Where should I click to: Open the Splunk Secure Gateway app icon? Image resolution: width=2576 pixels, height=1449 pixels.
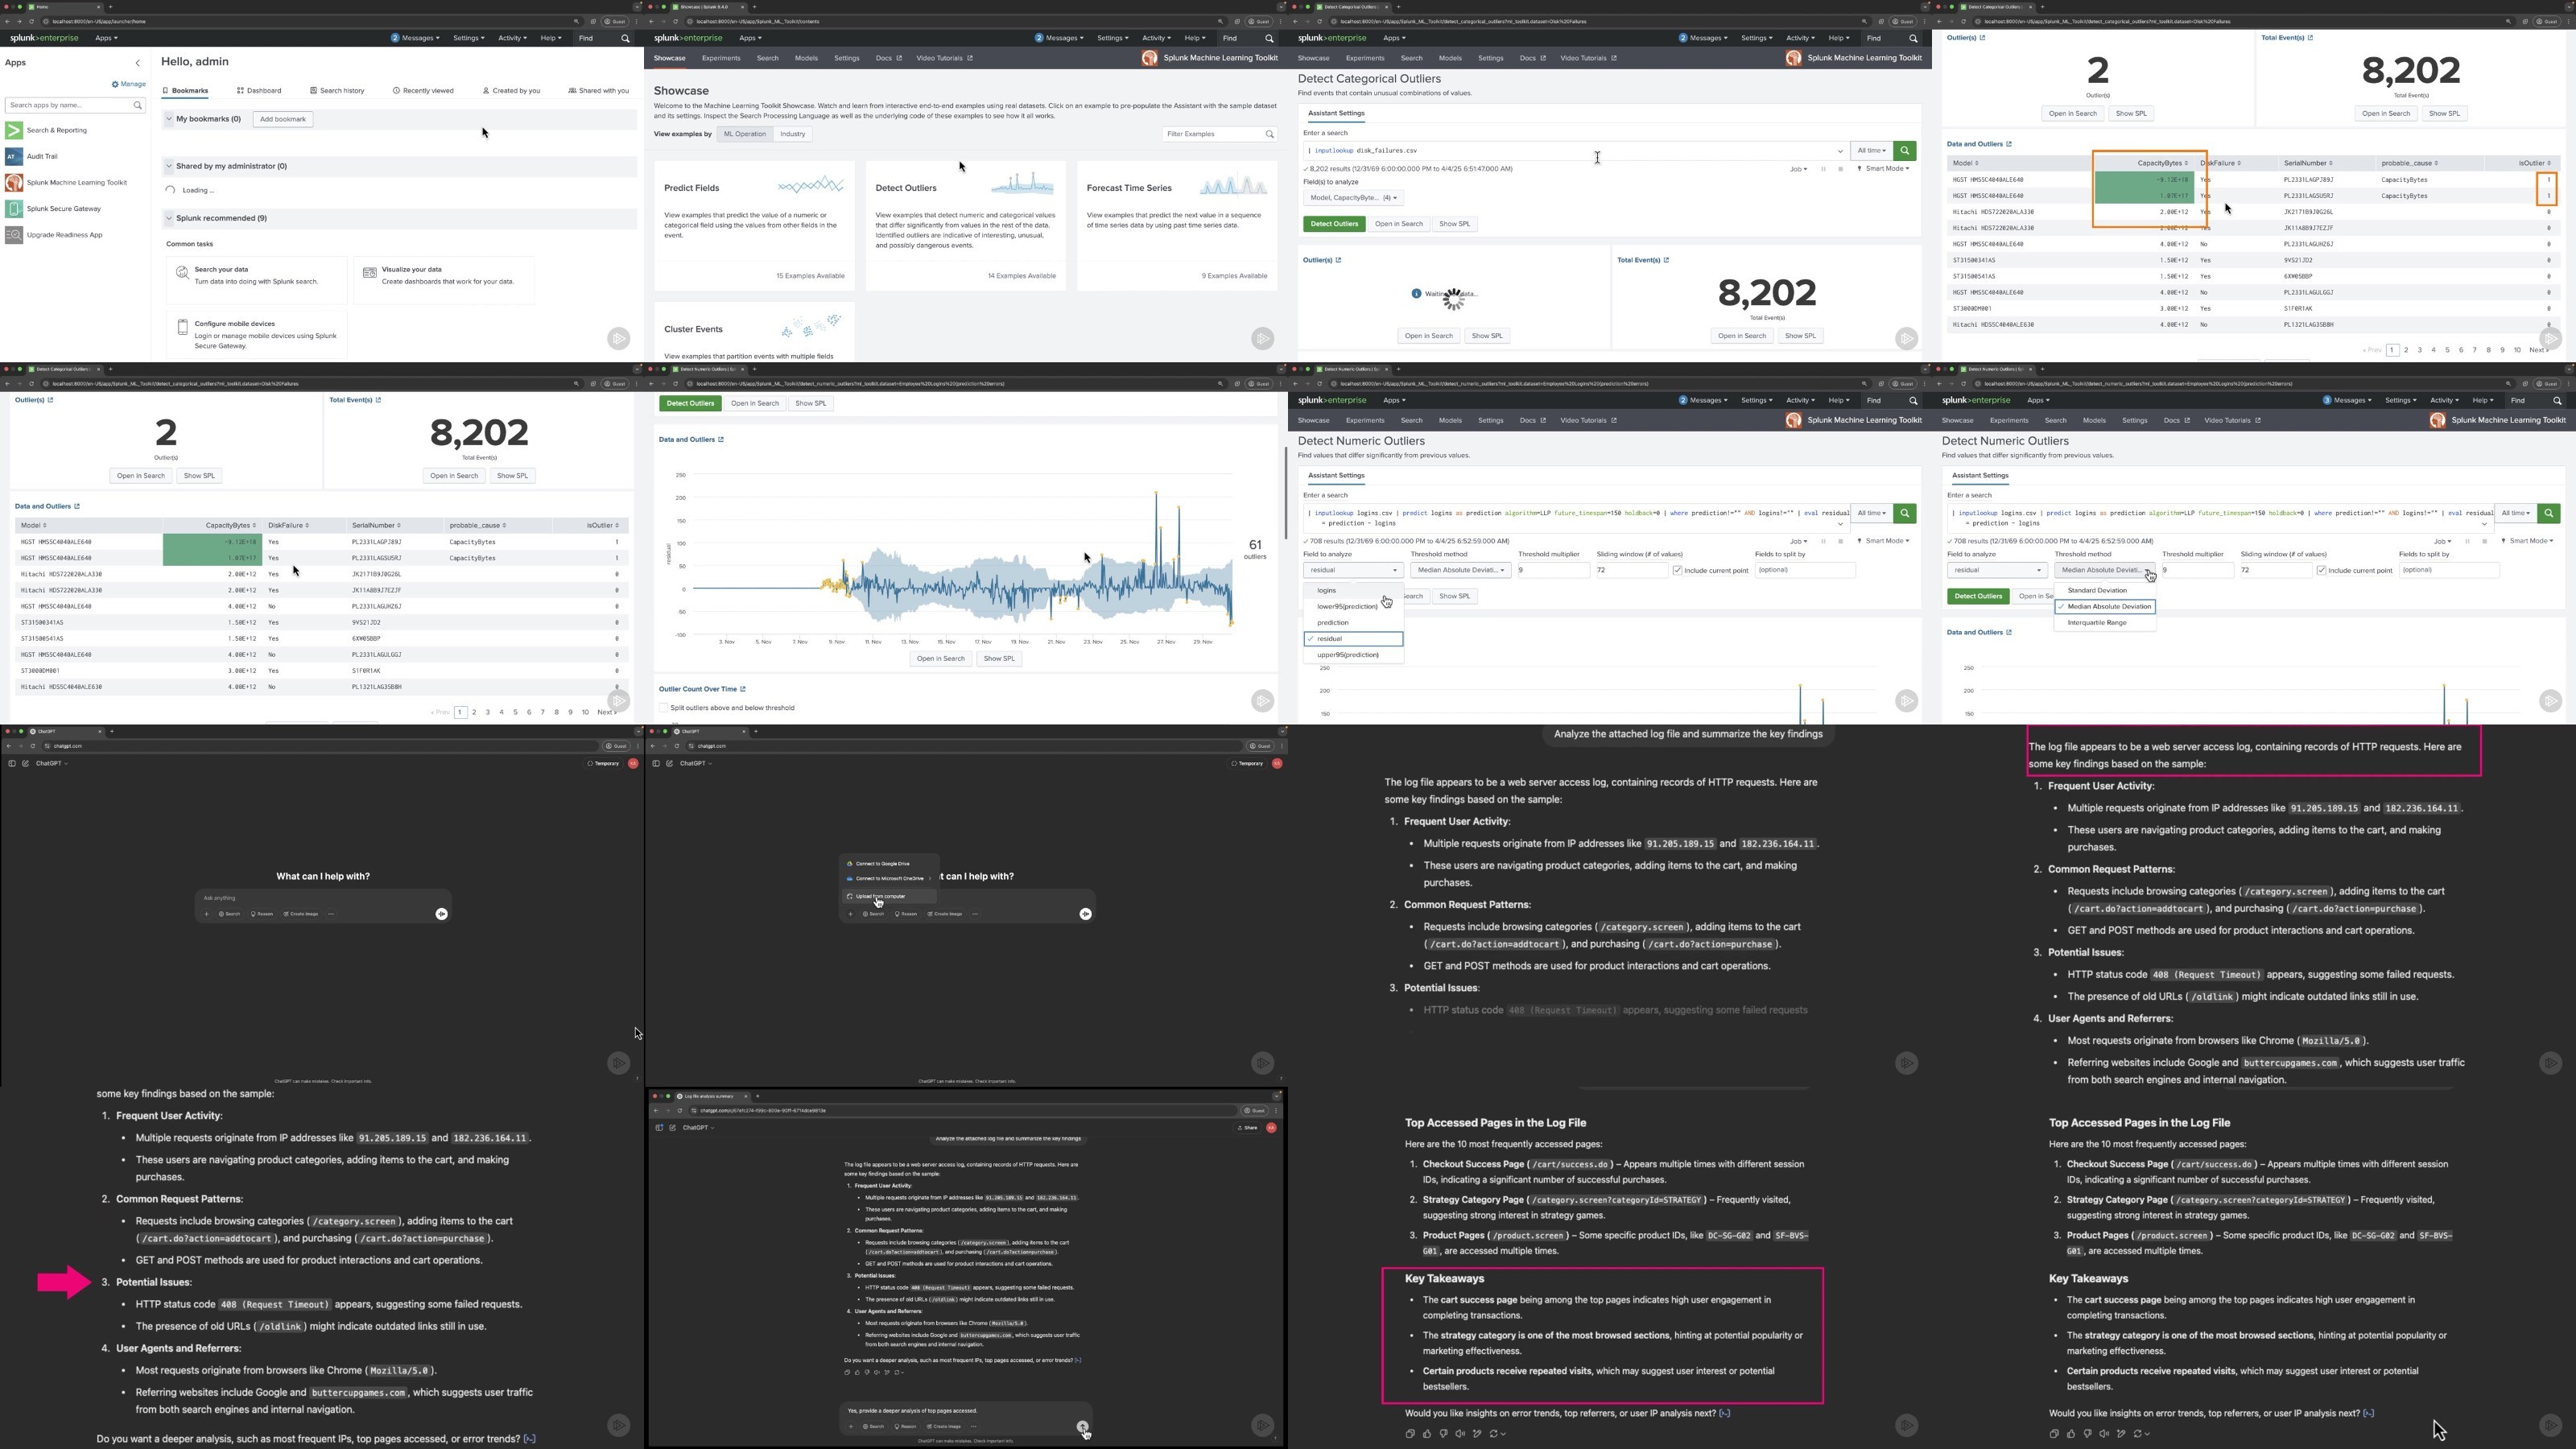(14, 208)
